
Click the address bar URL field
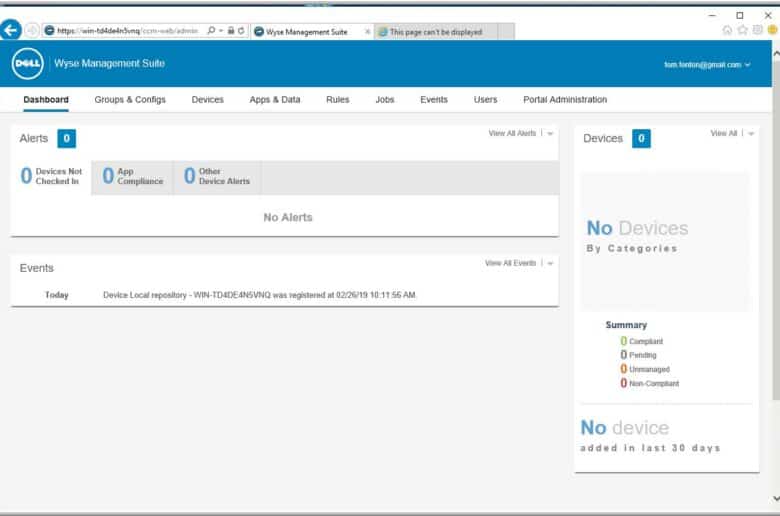point(127,31)
